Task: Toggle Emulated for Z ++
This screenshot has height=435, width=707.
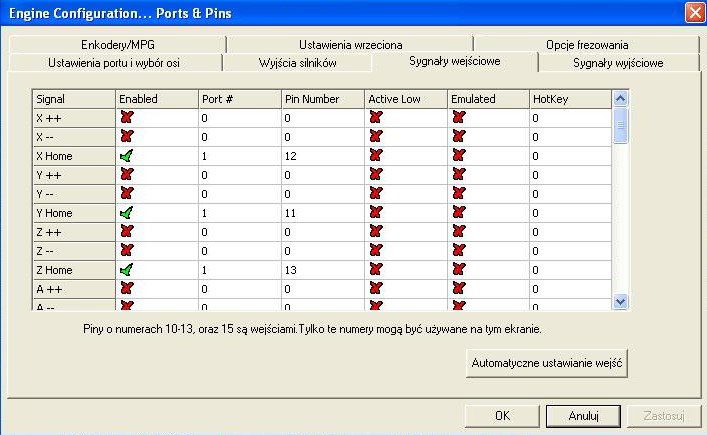Action: point(459,231)
